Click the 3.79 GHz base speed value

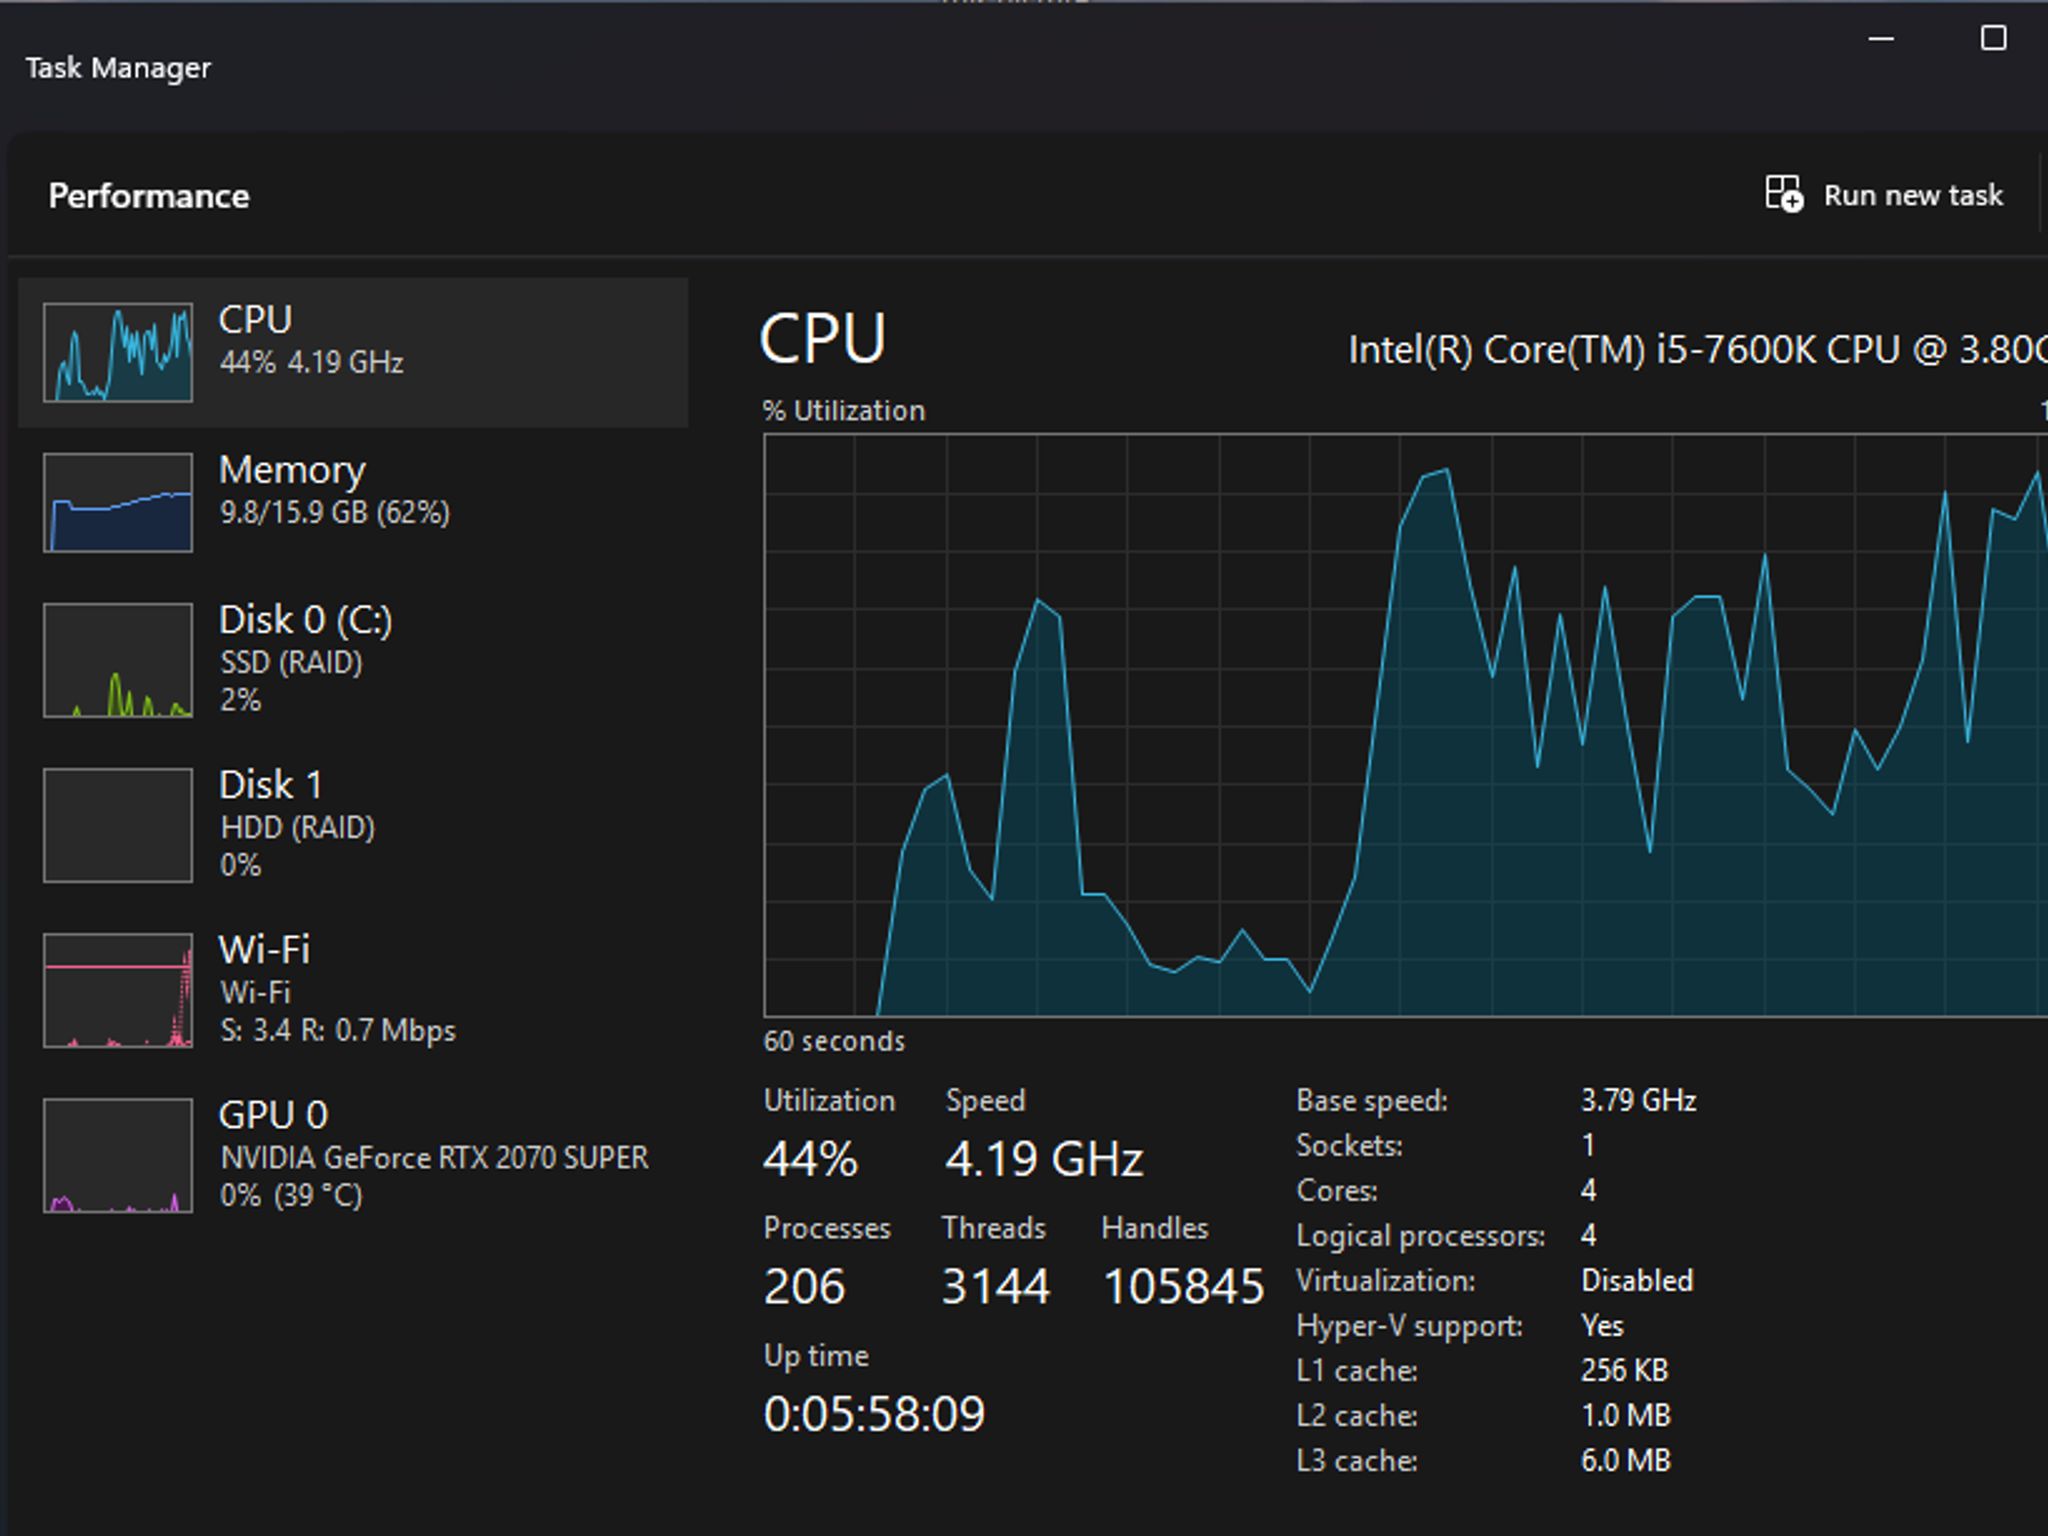(1638, 1101)
